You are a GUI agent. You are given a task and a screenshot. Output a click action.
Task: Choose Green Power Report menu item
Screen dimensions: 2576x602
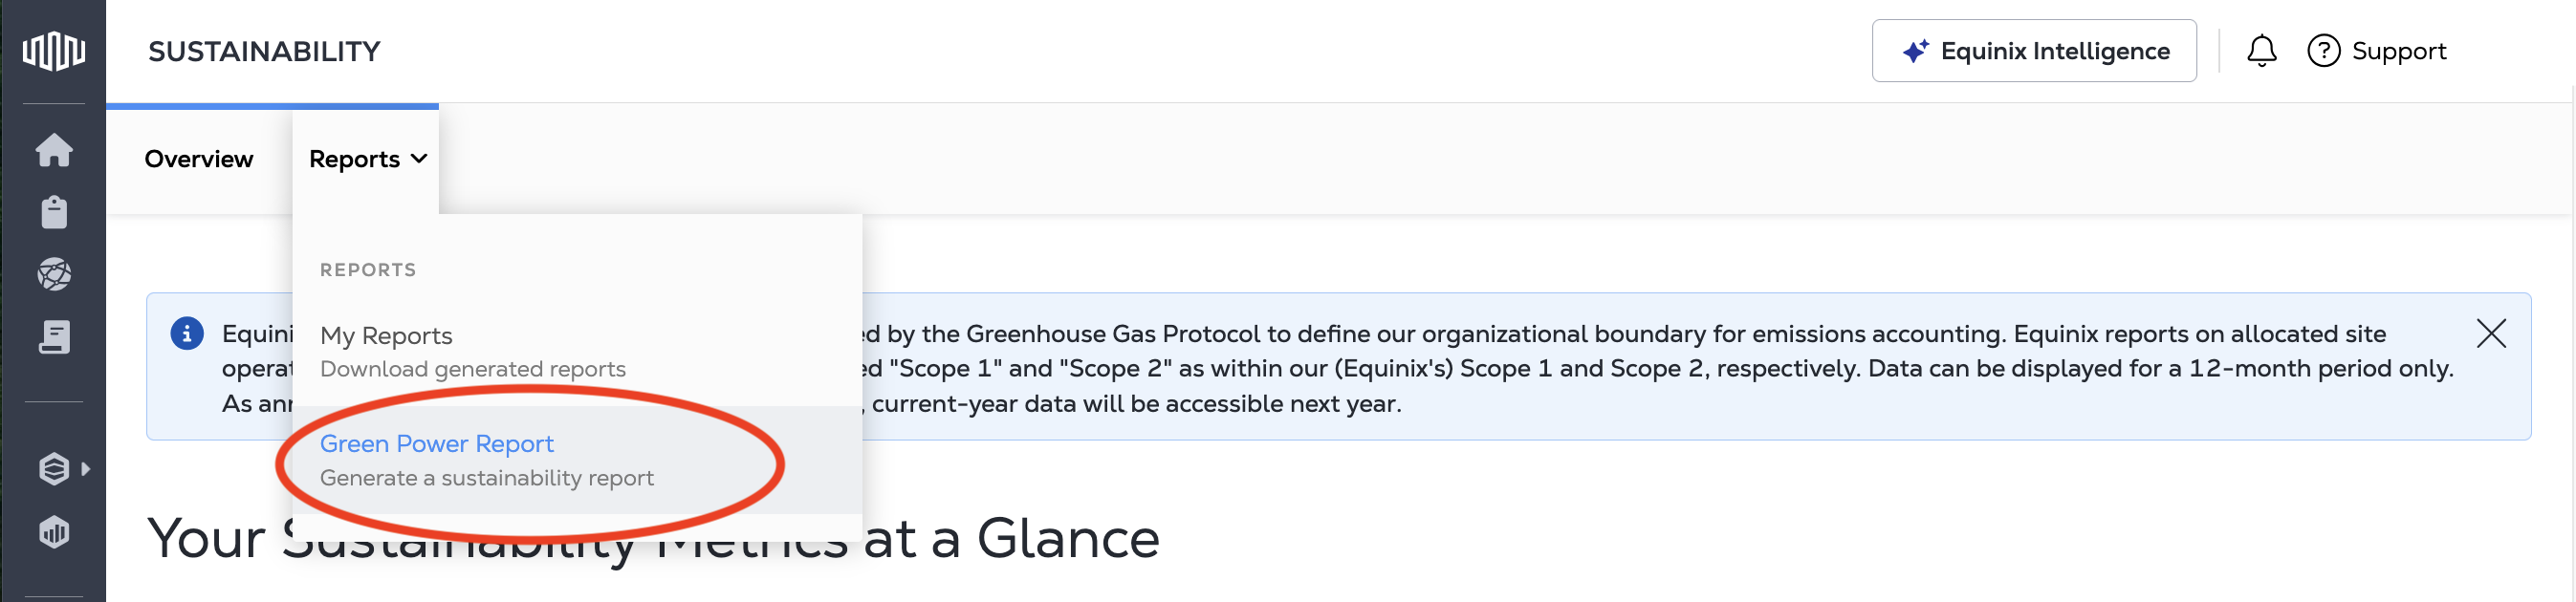tap(436, 444)
